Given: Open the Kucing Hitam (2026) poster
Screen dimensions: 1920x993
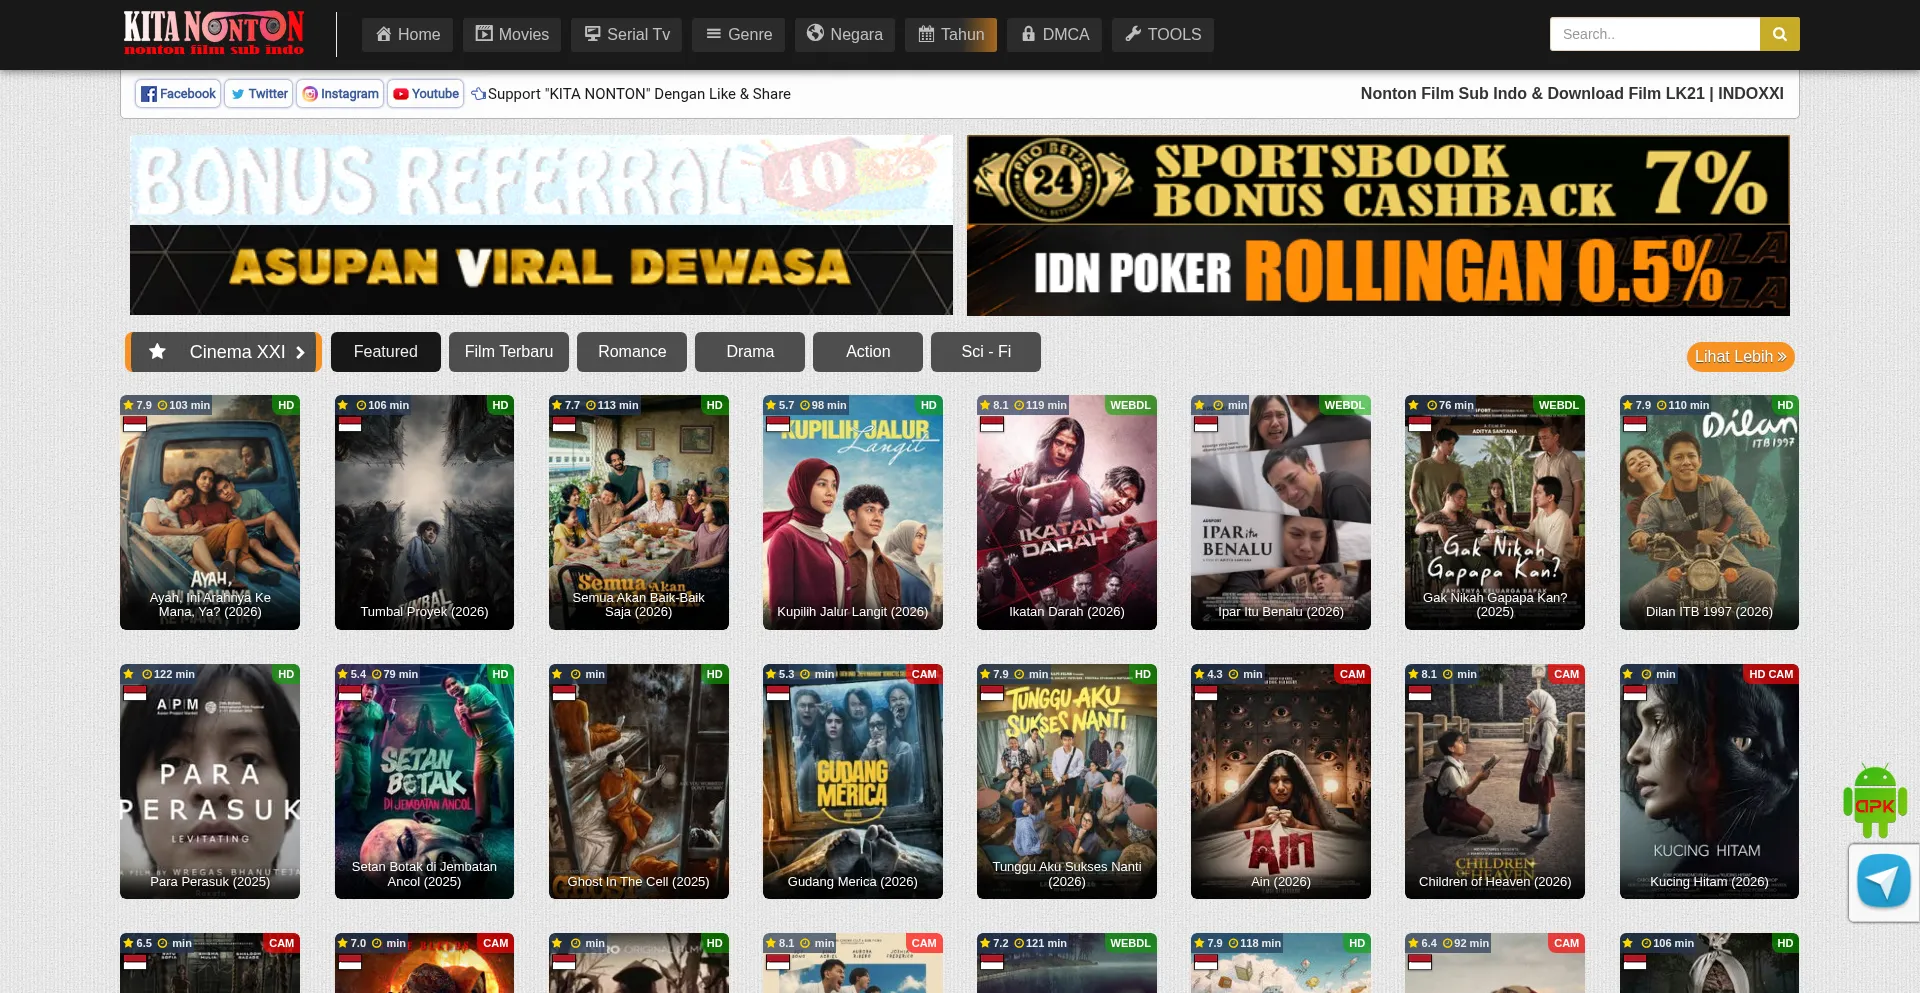Looking at the screenshot, I should point(1709,781).
